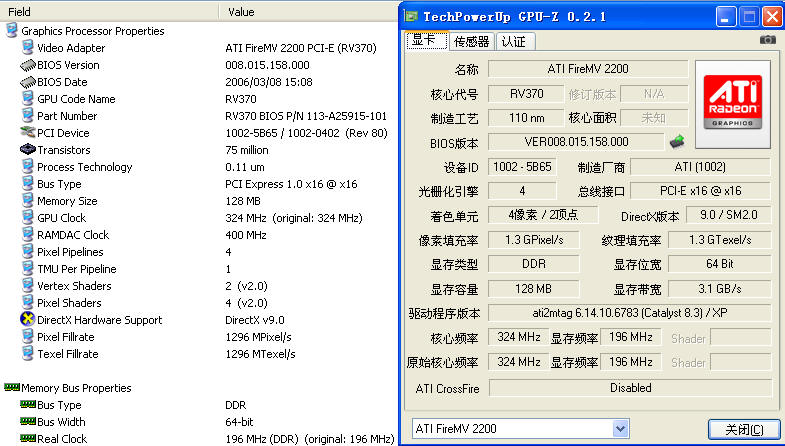The height and width of the screenshot is (446, 785).
Task: Save BIOS using the green chip icon
Action: [x=677, y=142]
